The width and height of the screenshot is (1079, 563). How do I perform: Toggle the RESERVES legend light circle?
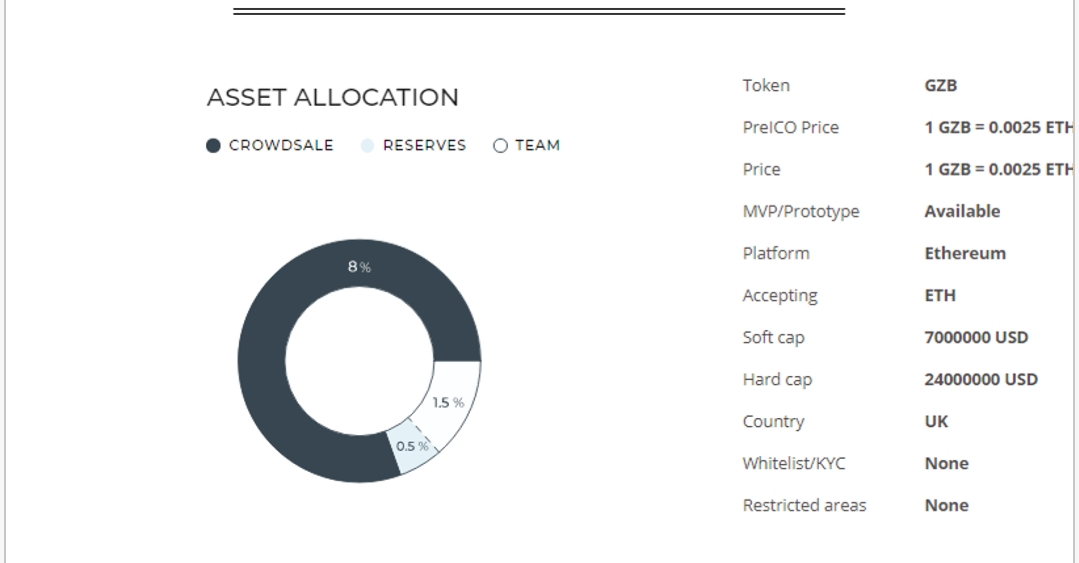tap(367, 146)
